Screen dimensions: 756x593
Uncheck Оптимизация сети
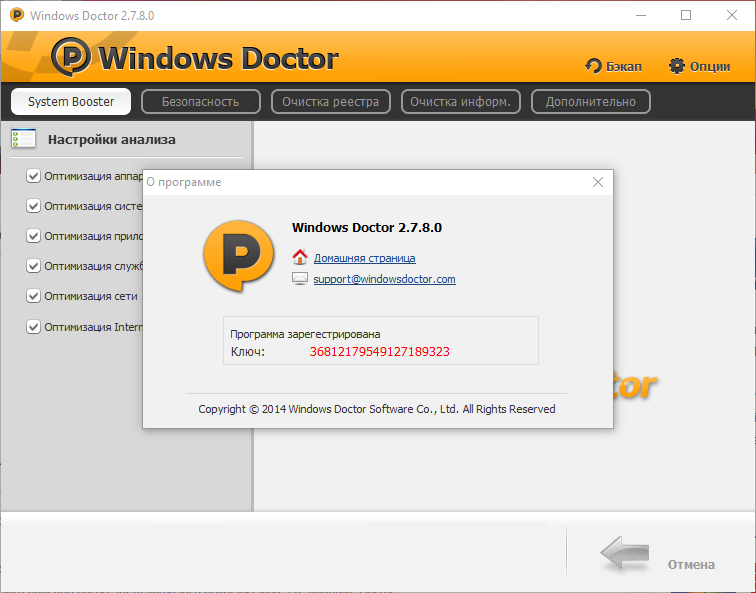(33, 296)
